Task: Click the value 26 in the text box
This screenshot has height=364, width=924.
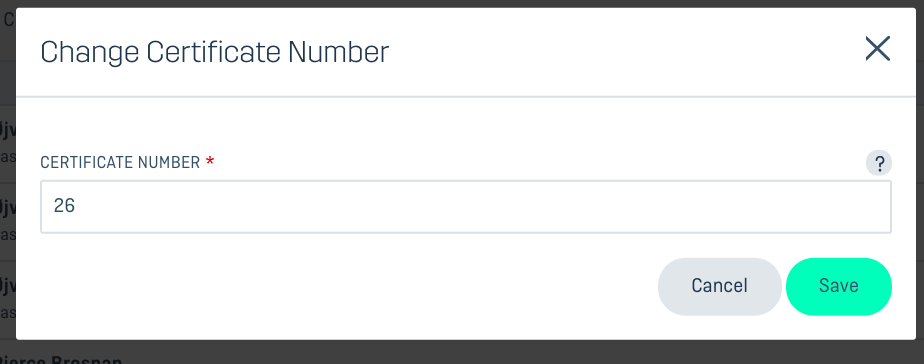Action: [x=64, y=206]
